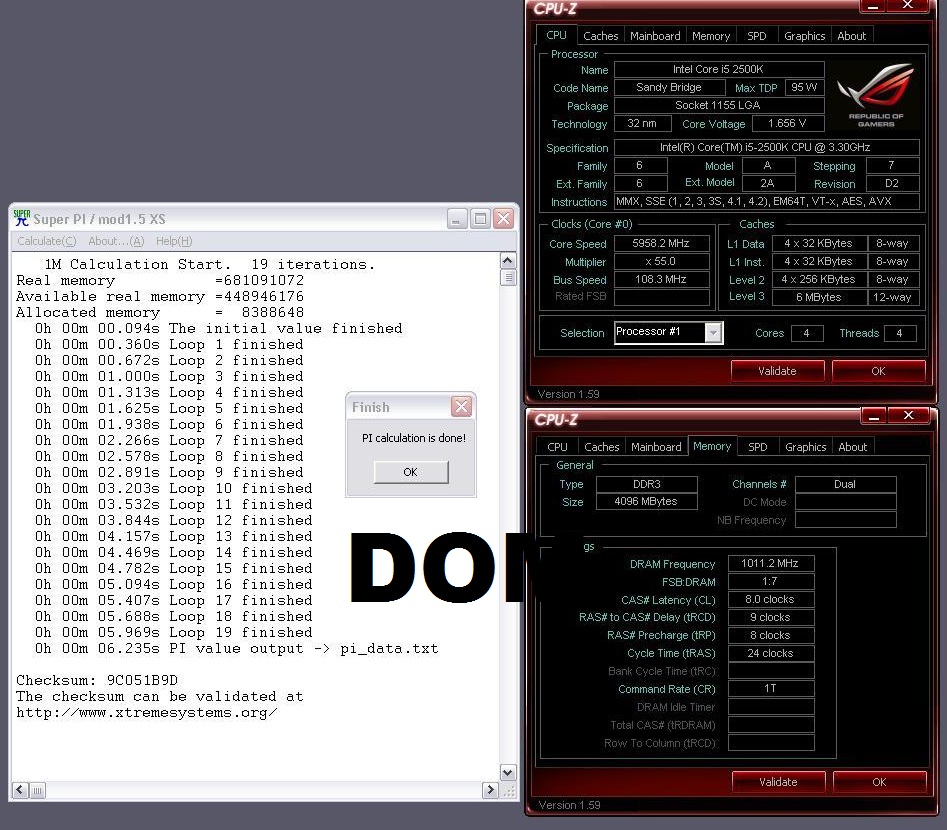Viewport: 947px width, 830px height.
Task: Open the About menu in Super PI
Action: pyautogui.click(x=115, y=241)
